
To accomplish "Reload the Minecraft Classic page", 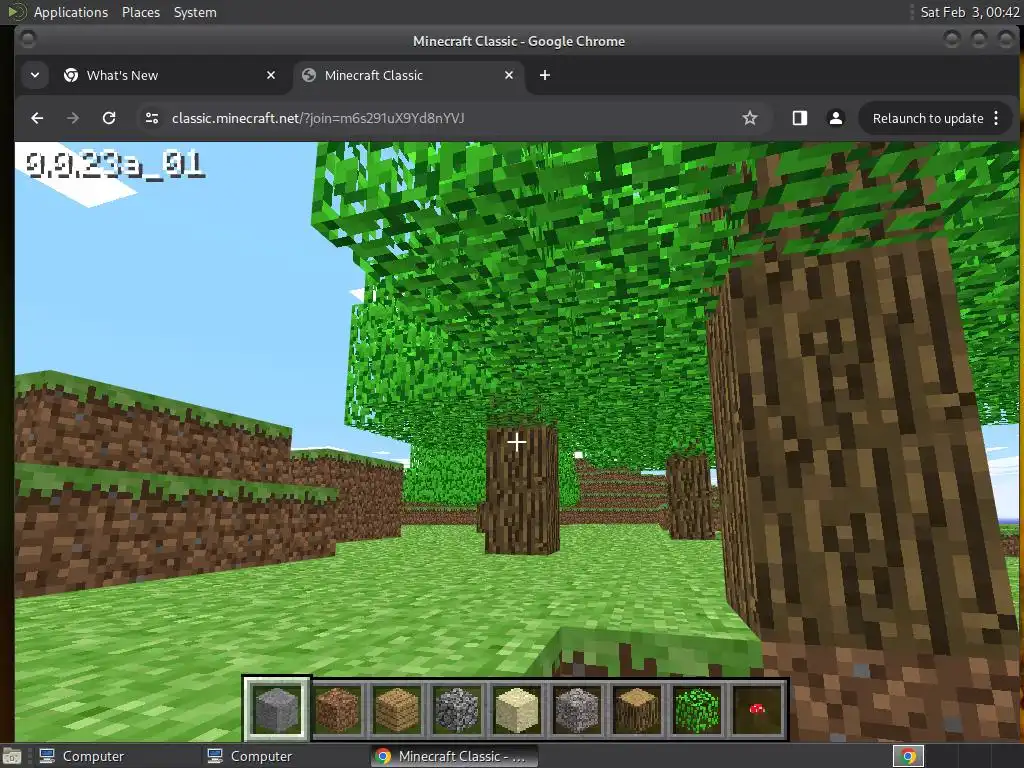I will click(x=109, y=118).
